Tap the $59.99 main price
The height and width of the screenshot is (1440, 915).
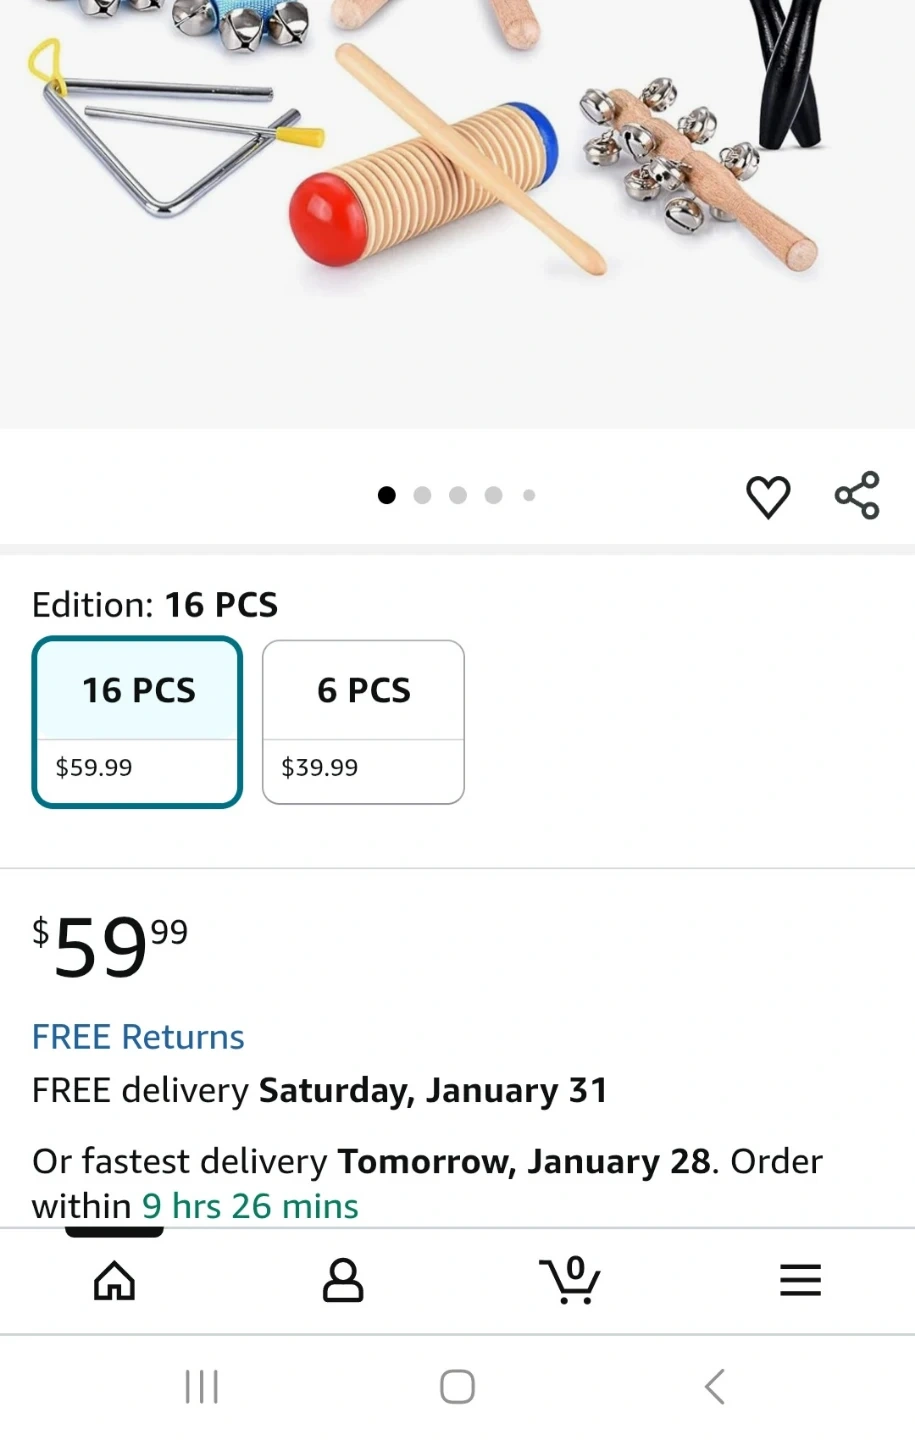110,947
